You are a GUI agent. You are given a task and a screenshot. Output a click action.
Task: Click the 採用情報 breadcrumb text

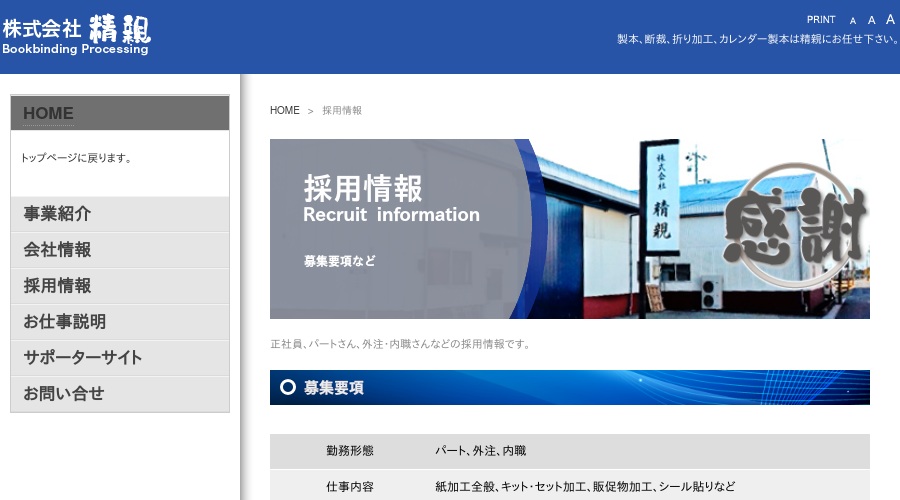342,111
